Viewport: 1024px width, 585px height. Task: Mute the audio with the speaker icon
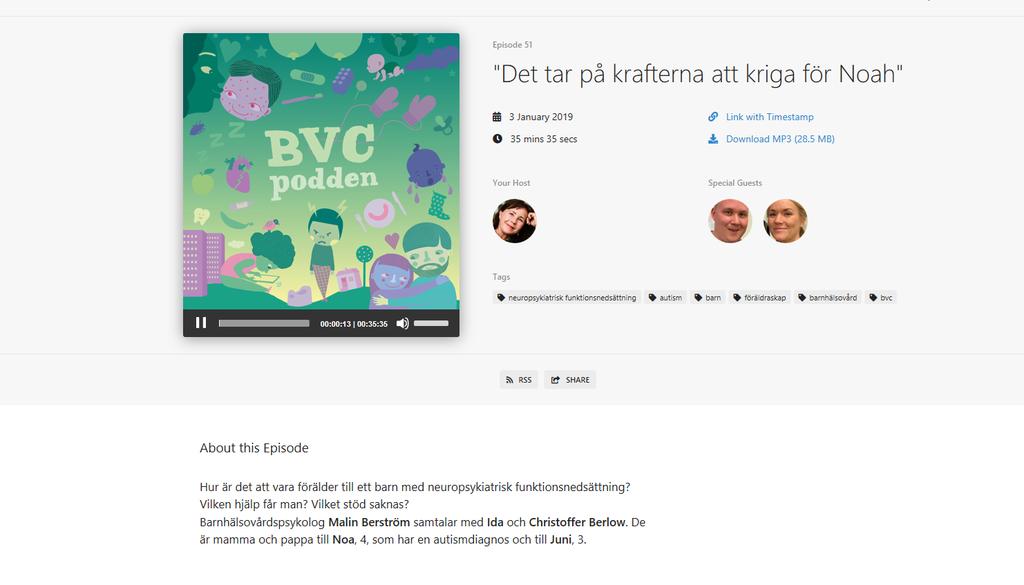coord(402,323)
